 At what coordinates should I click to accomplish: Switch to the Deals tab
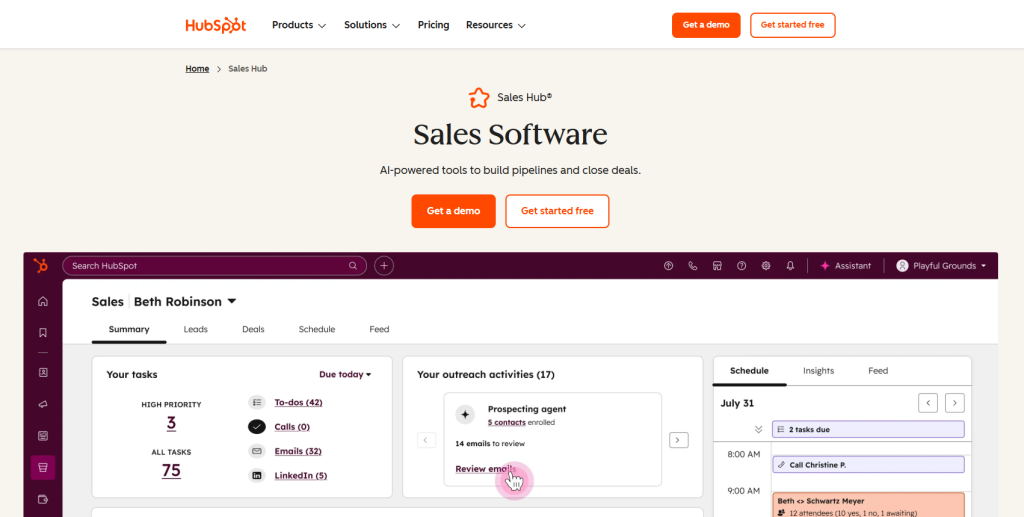point(253,330)
